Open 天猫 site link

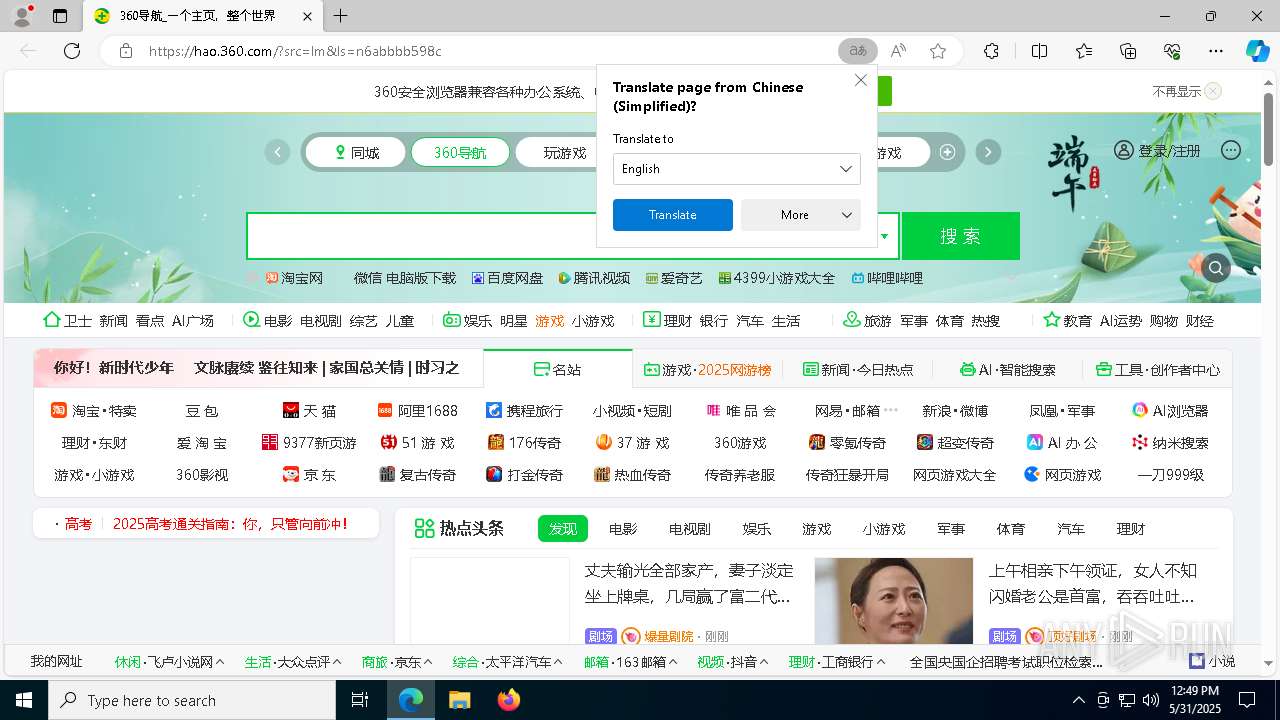point(309,410)
